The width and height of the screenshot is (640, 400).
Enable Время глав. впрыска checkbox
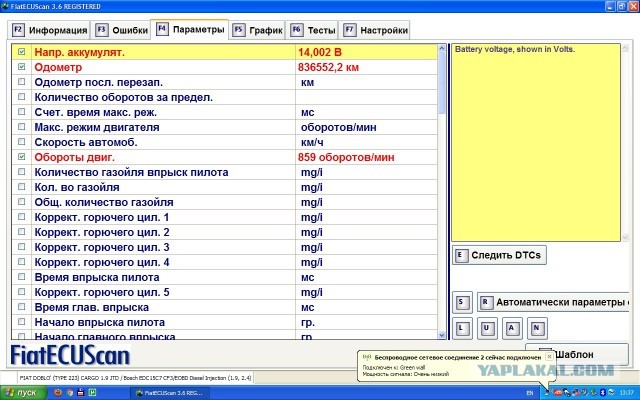(x=22, y=307)
